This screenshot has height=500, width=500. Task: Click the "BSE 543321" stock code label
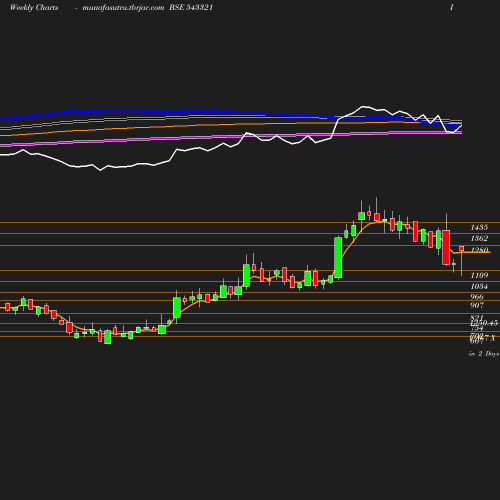[x=191, y=7]
